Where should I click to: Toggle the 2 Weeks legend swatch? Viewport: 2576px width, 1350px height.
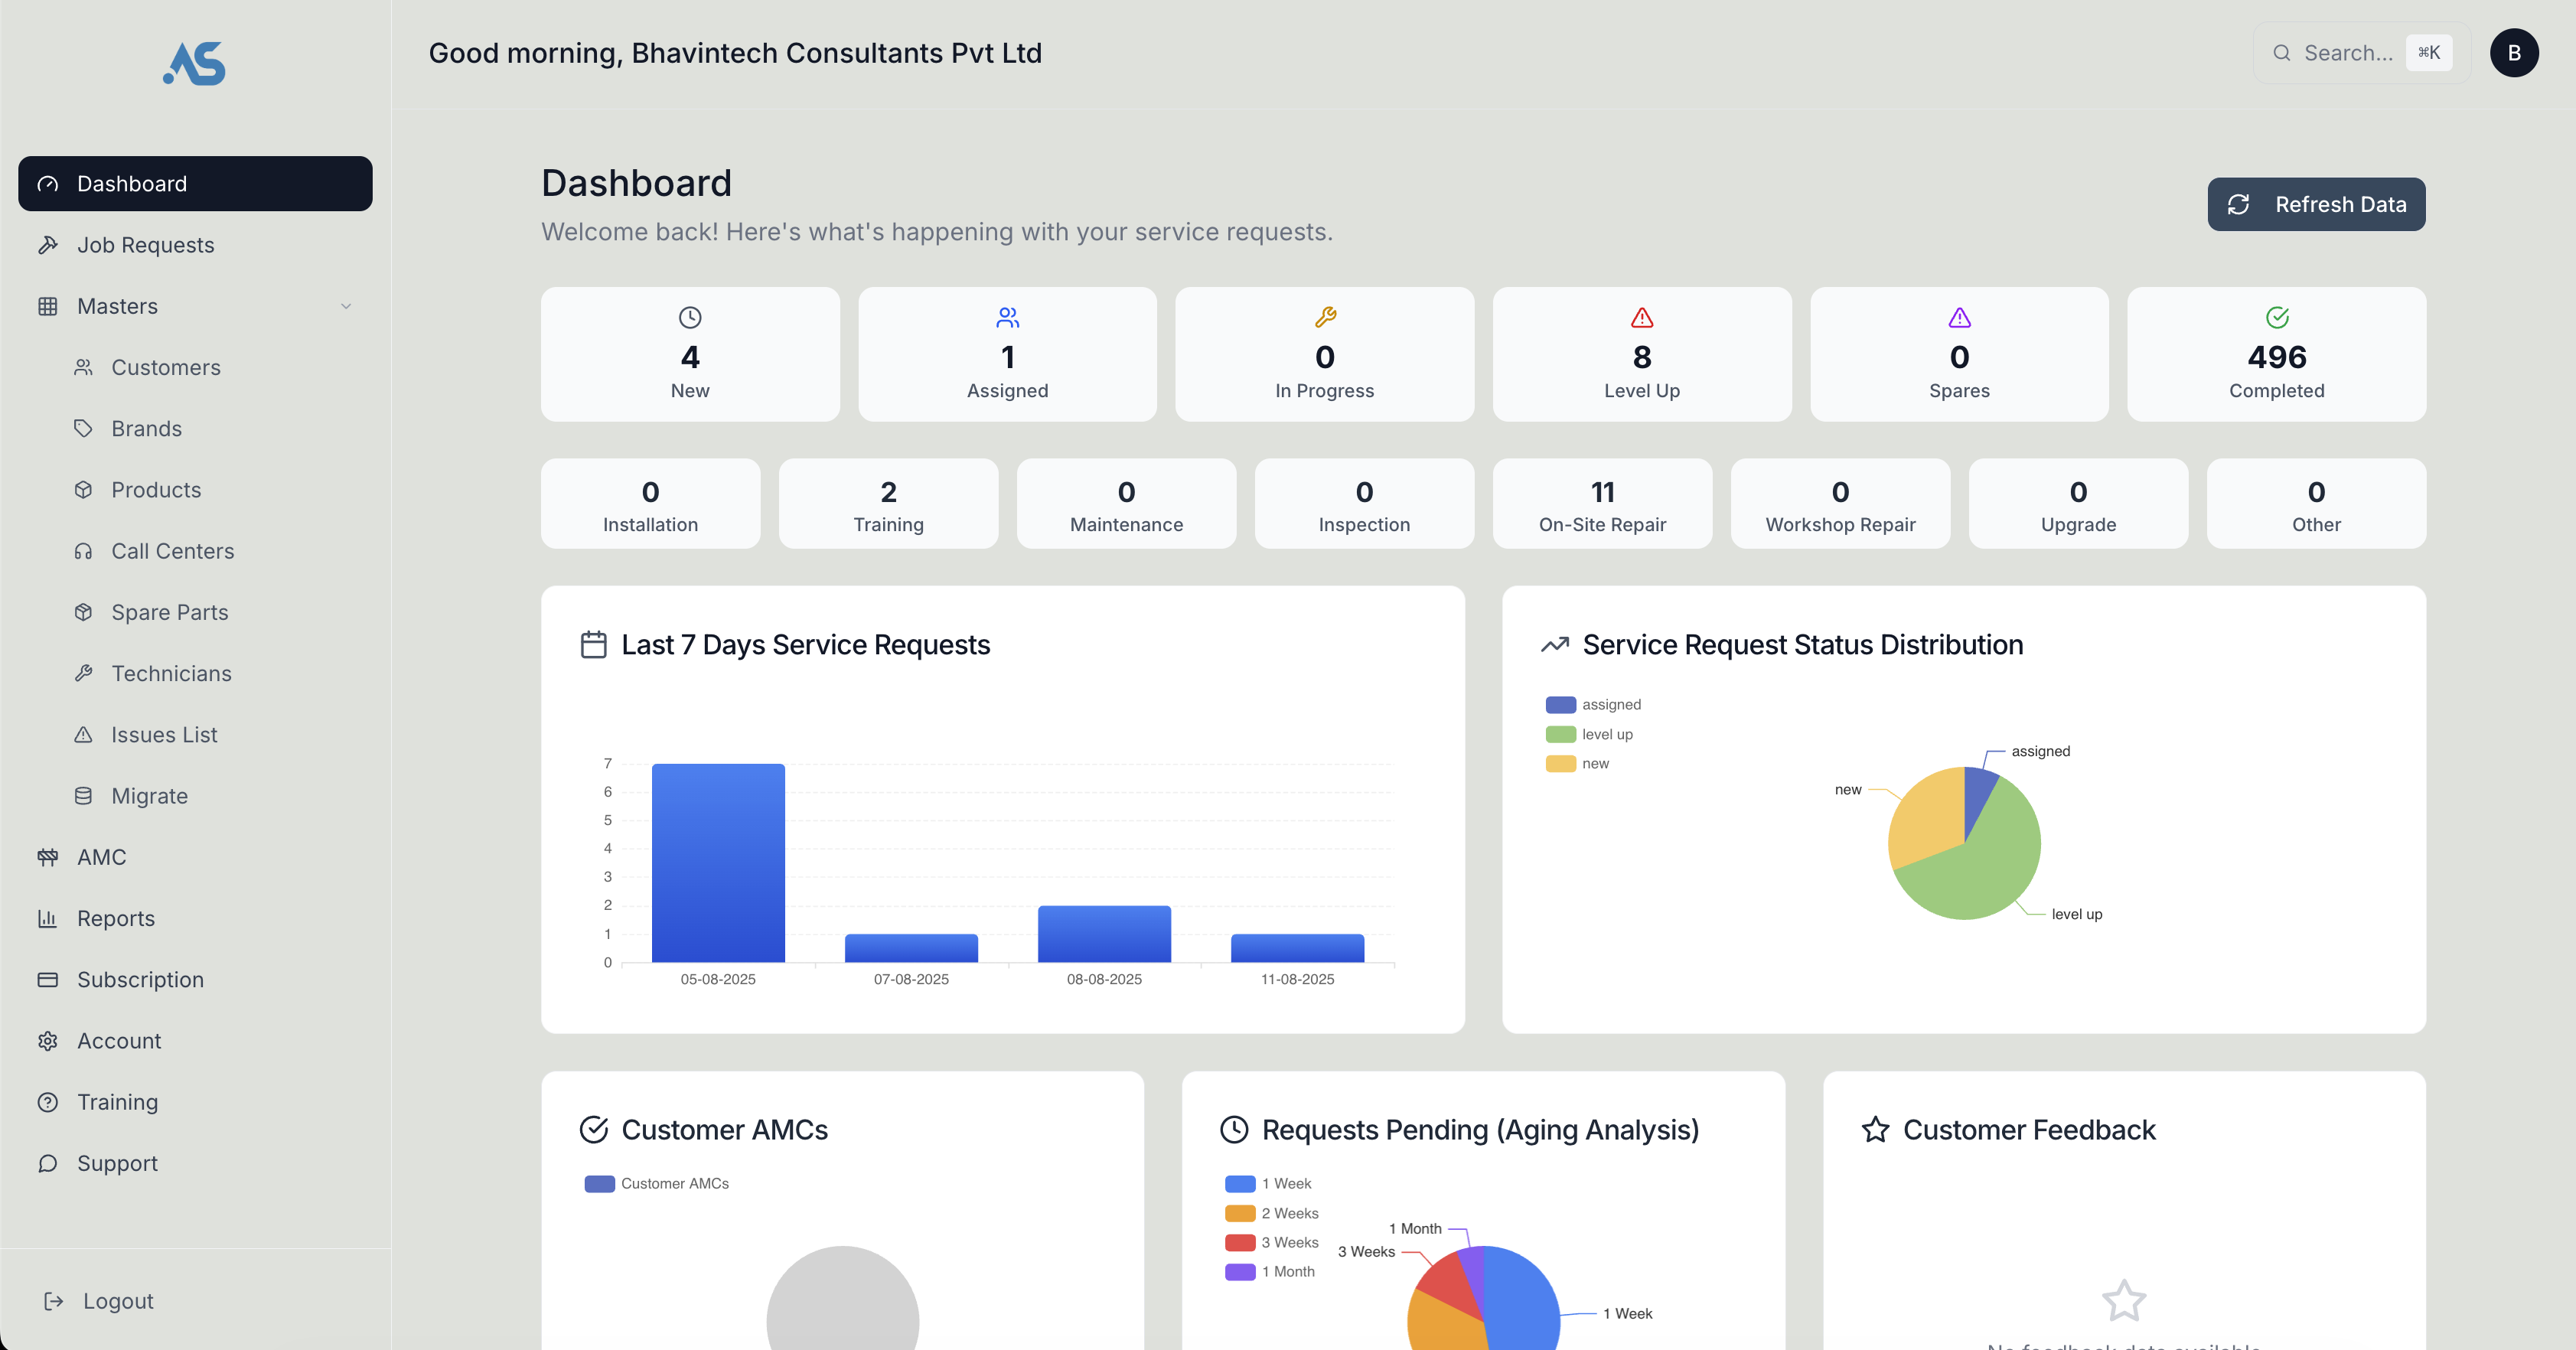pyautogui.click(x=1240, y=1213)
